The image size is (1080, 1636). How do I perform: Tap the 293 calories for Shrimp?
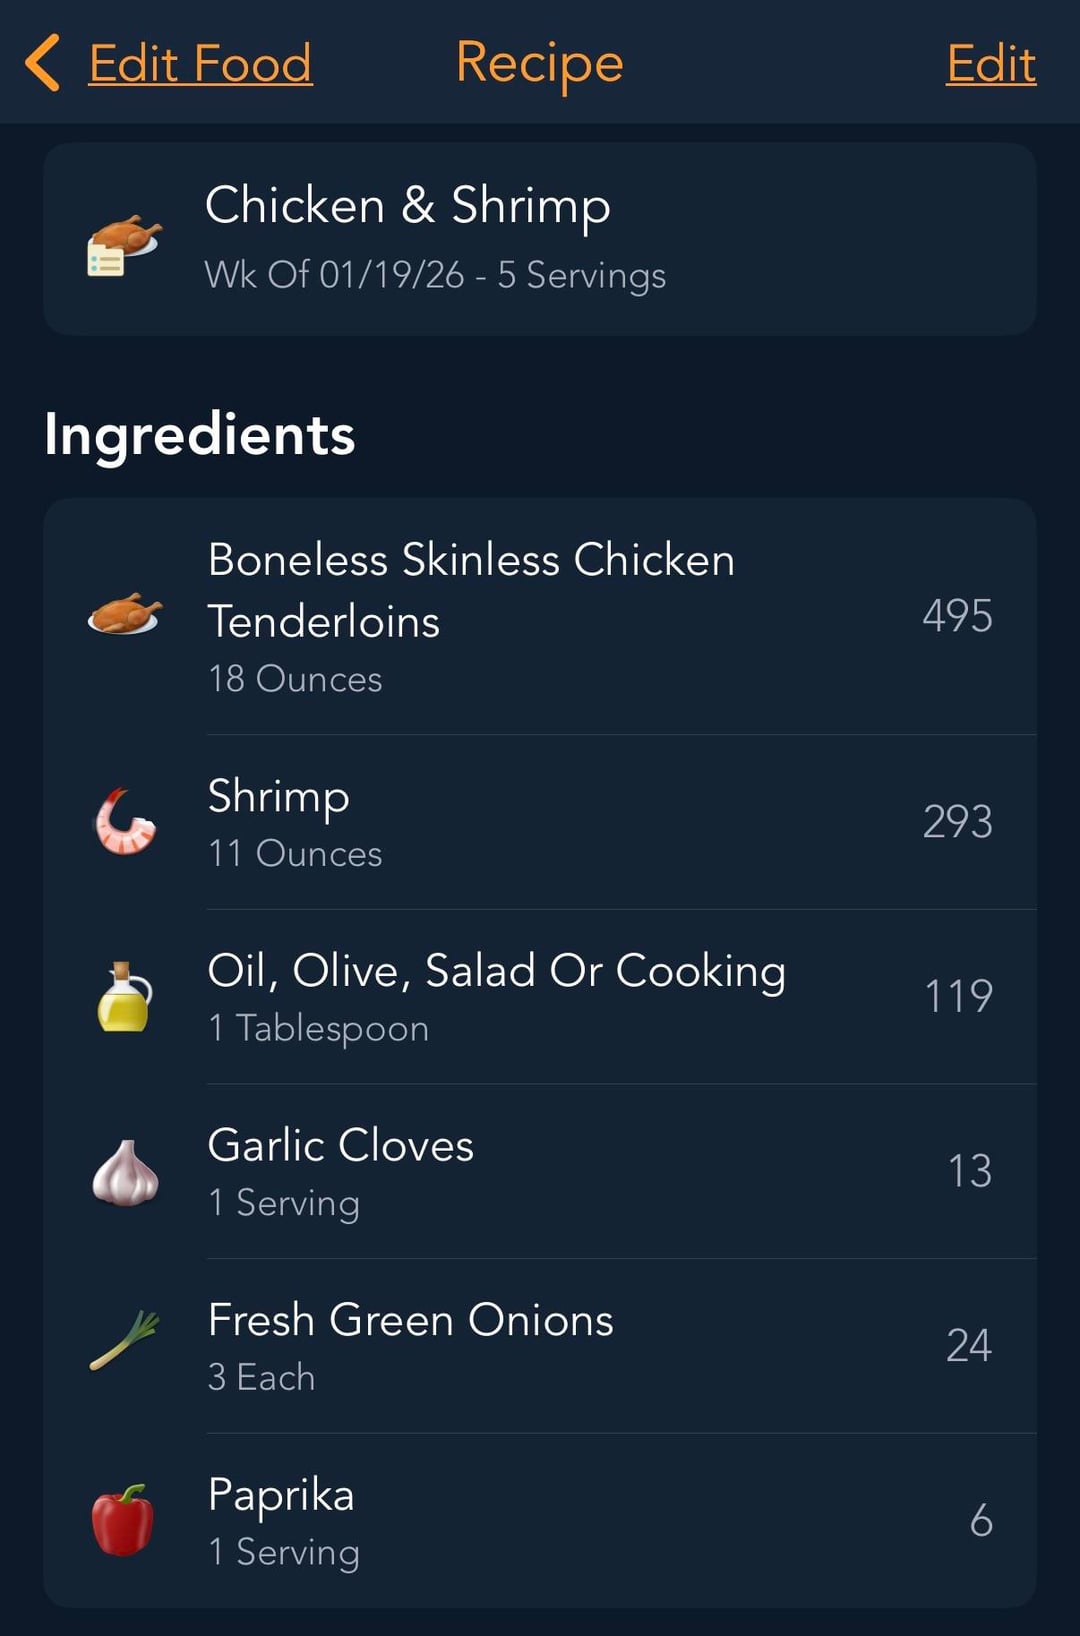[x=957, y=822]
